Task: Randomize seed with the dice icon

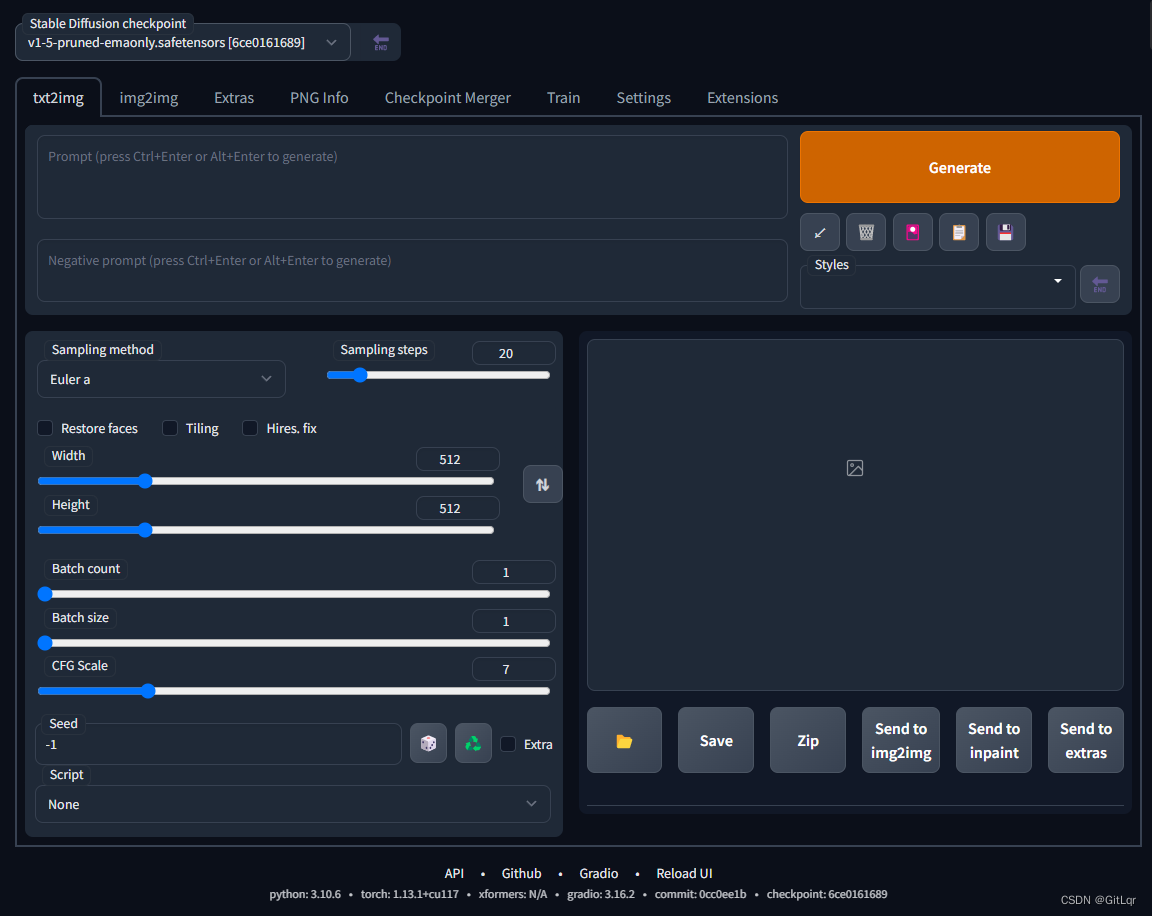Action: (428, 743)
